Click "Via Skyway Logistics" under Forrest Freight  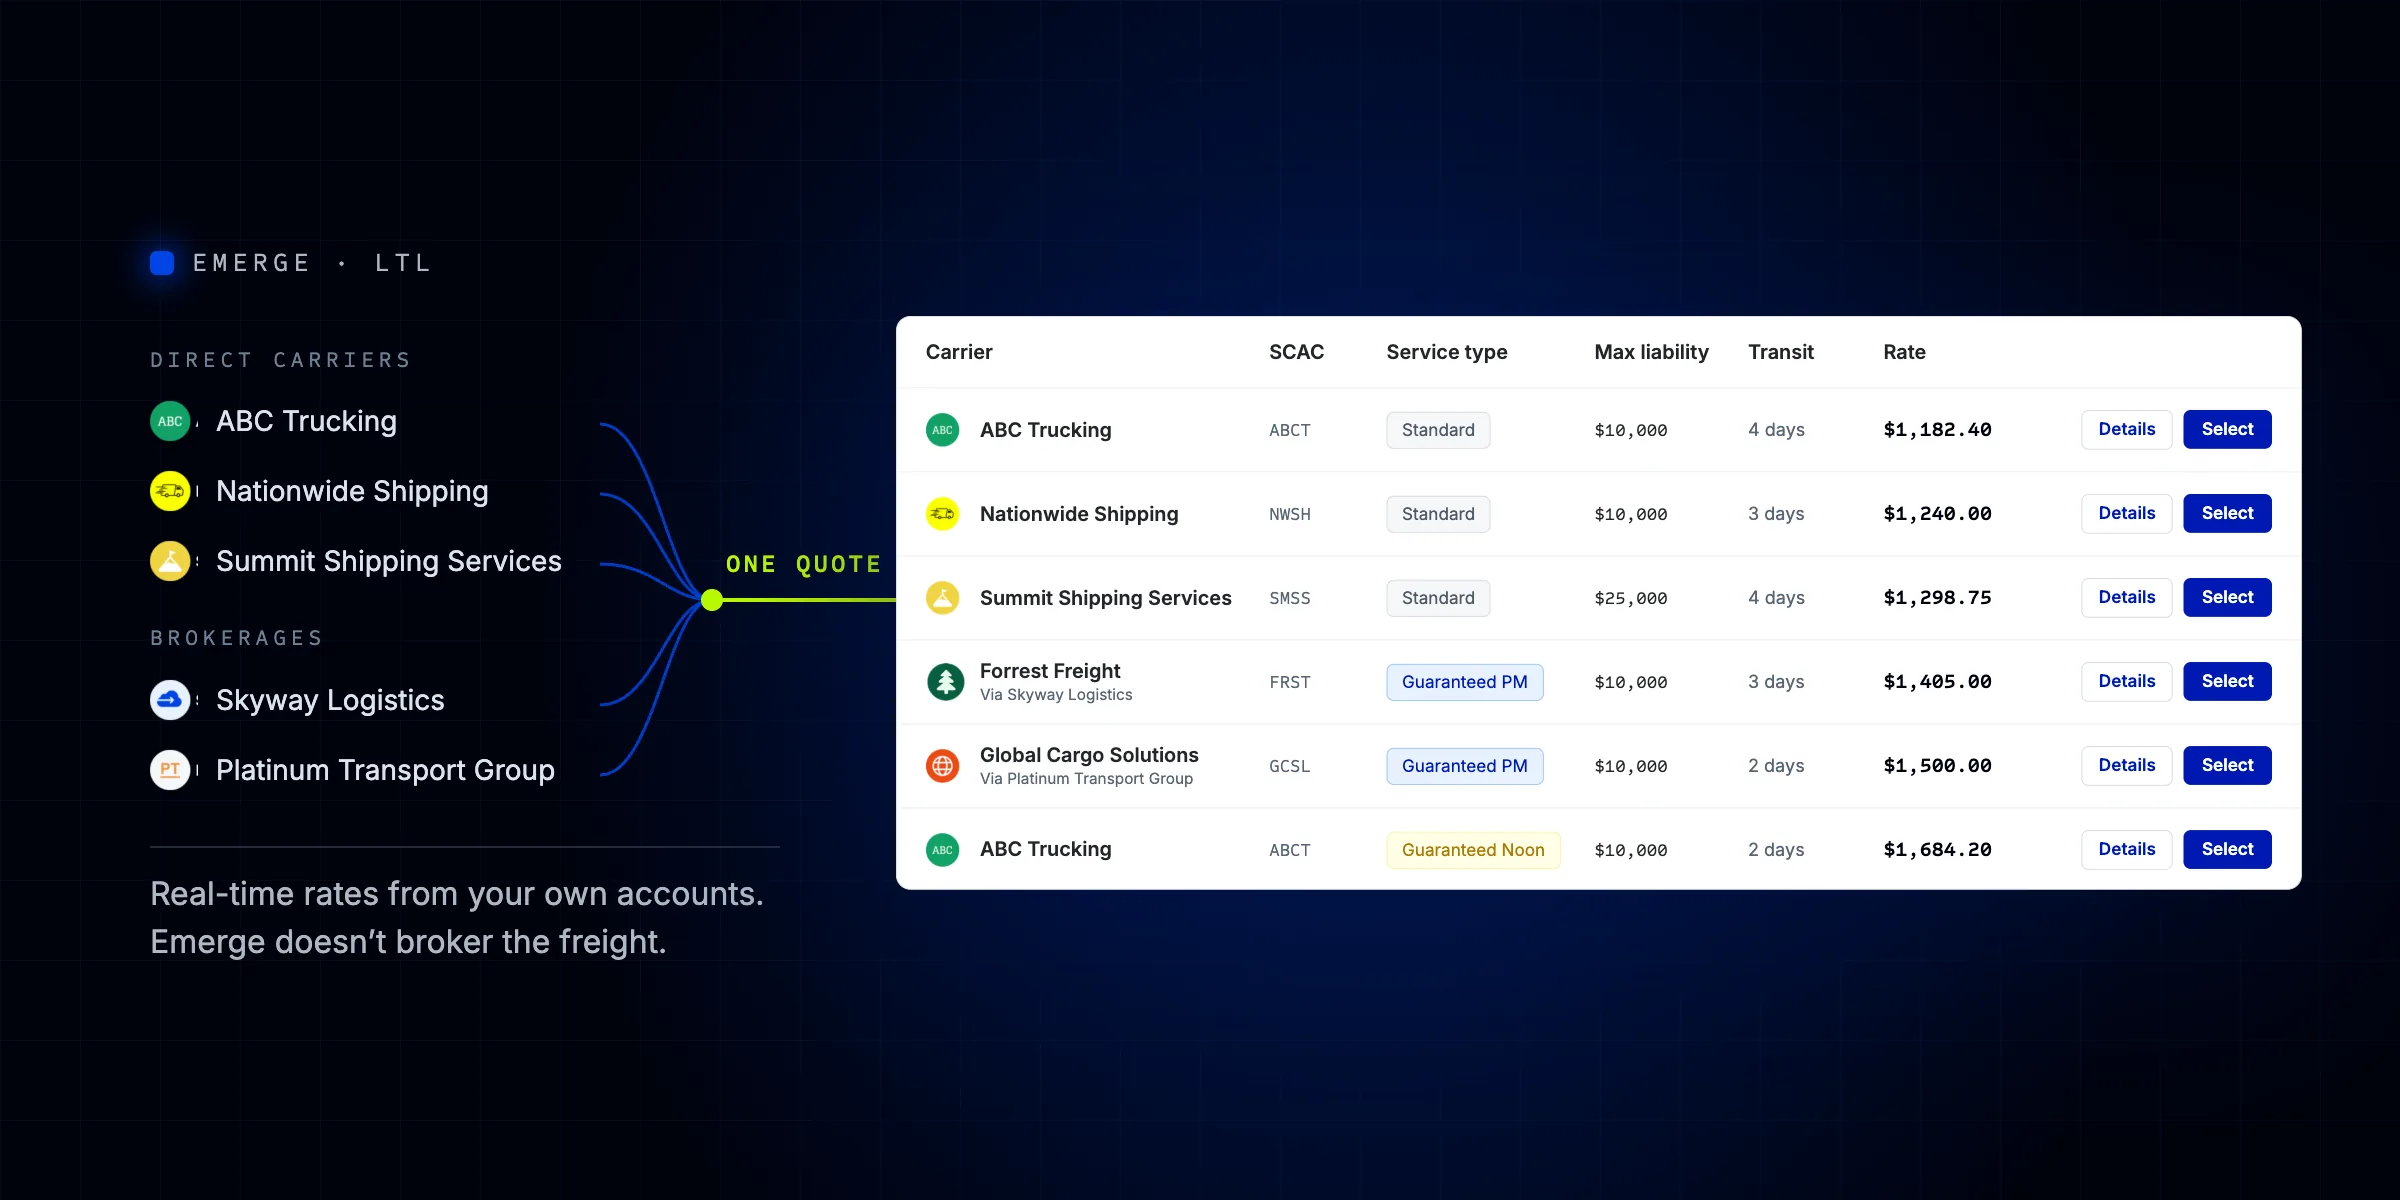(x=1056, y=695)
